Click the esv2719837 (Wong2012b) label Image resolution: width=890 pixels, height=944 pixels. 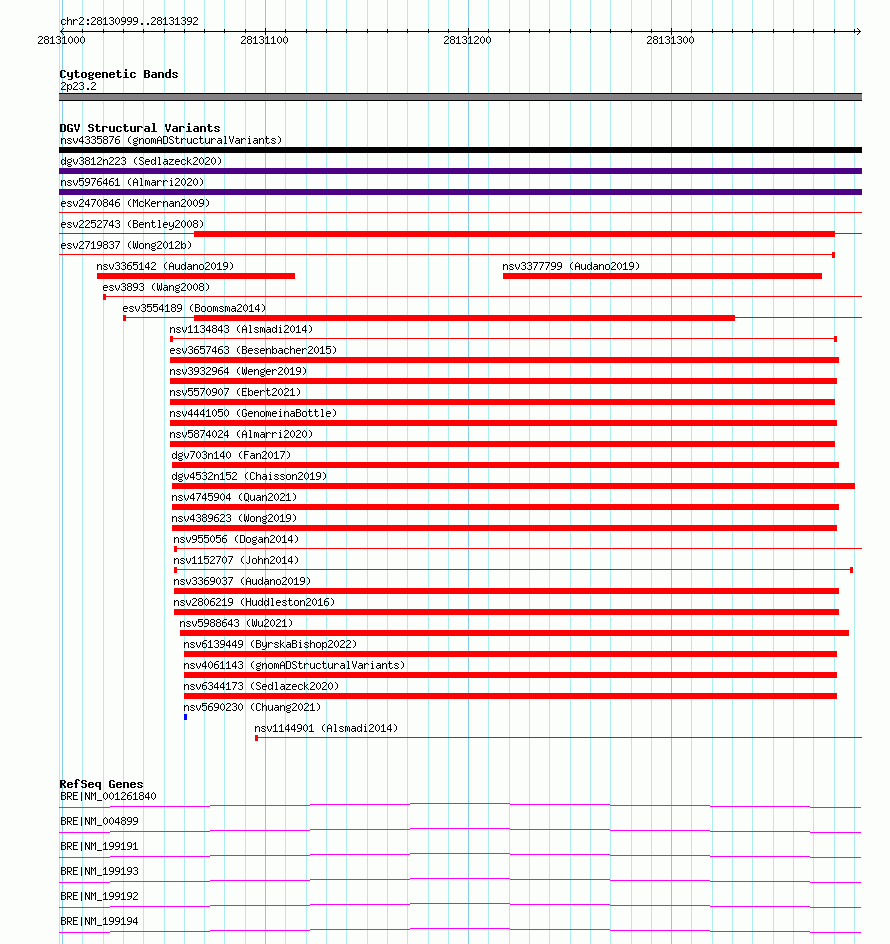pyautogui.click(x=126, y=246)
